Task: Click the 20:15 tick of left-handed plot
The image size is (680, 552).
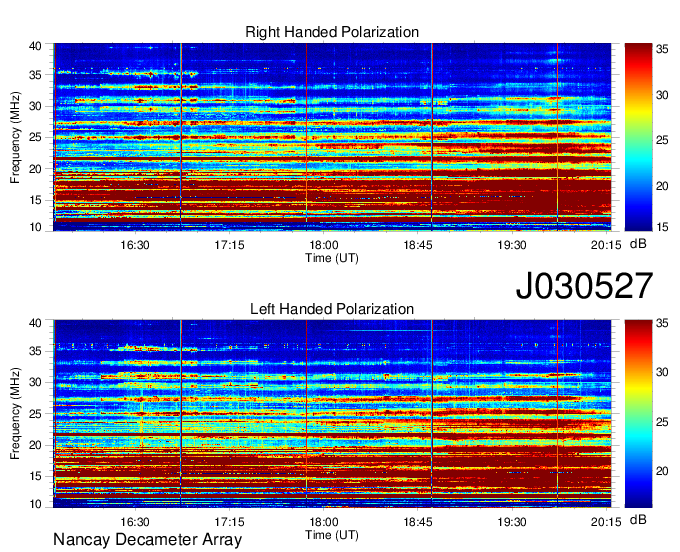Action: 606,522
